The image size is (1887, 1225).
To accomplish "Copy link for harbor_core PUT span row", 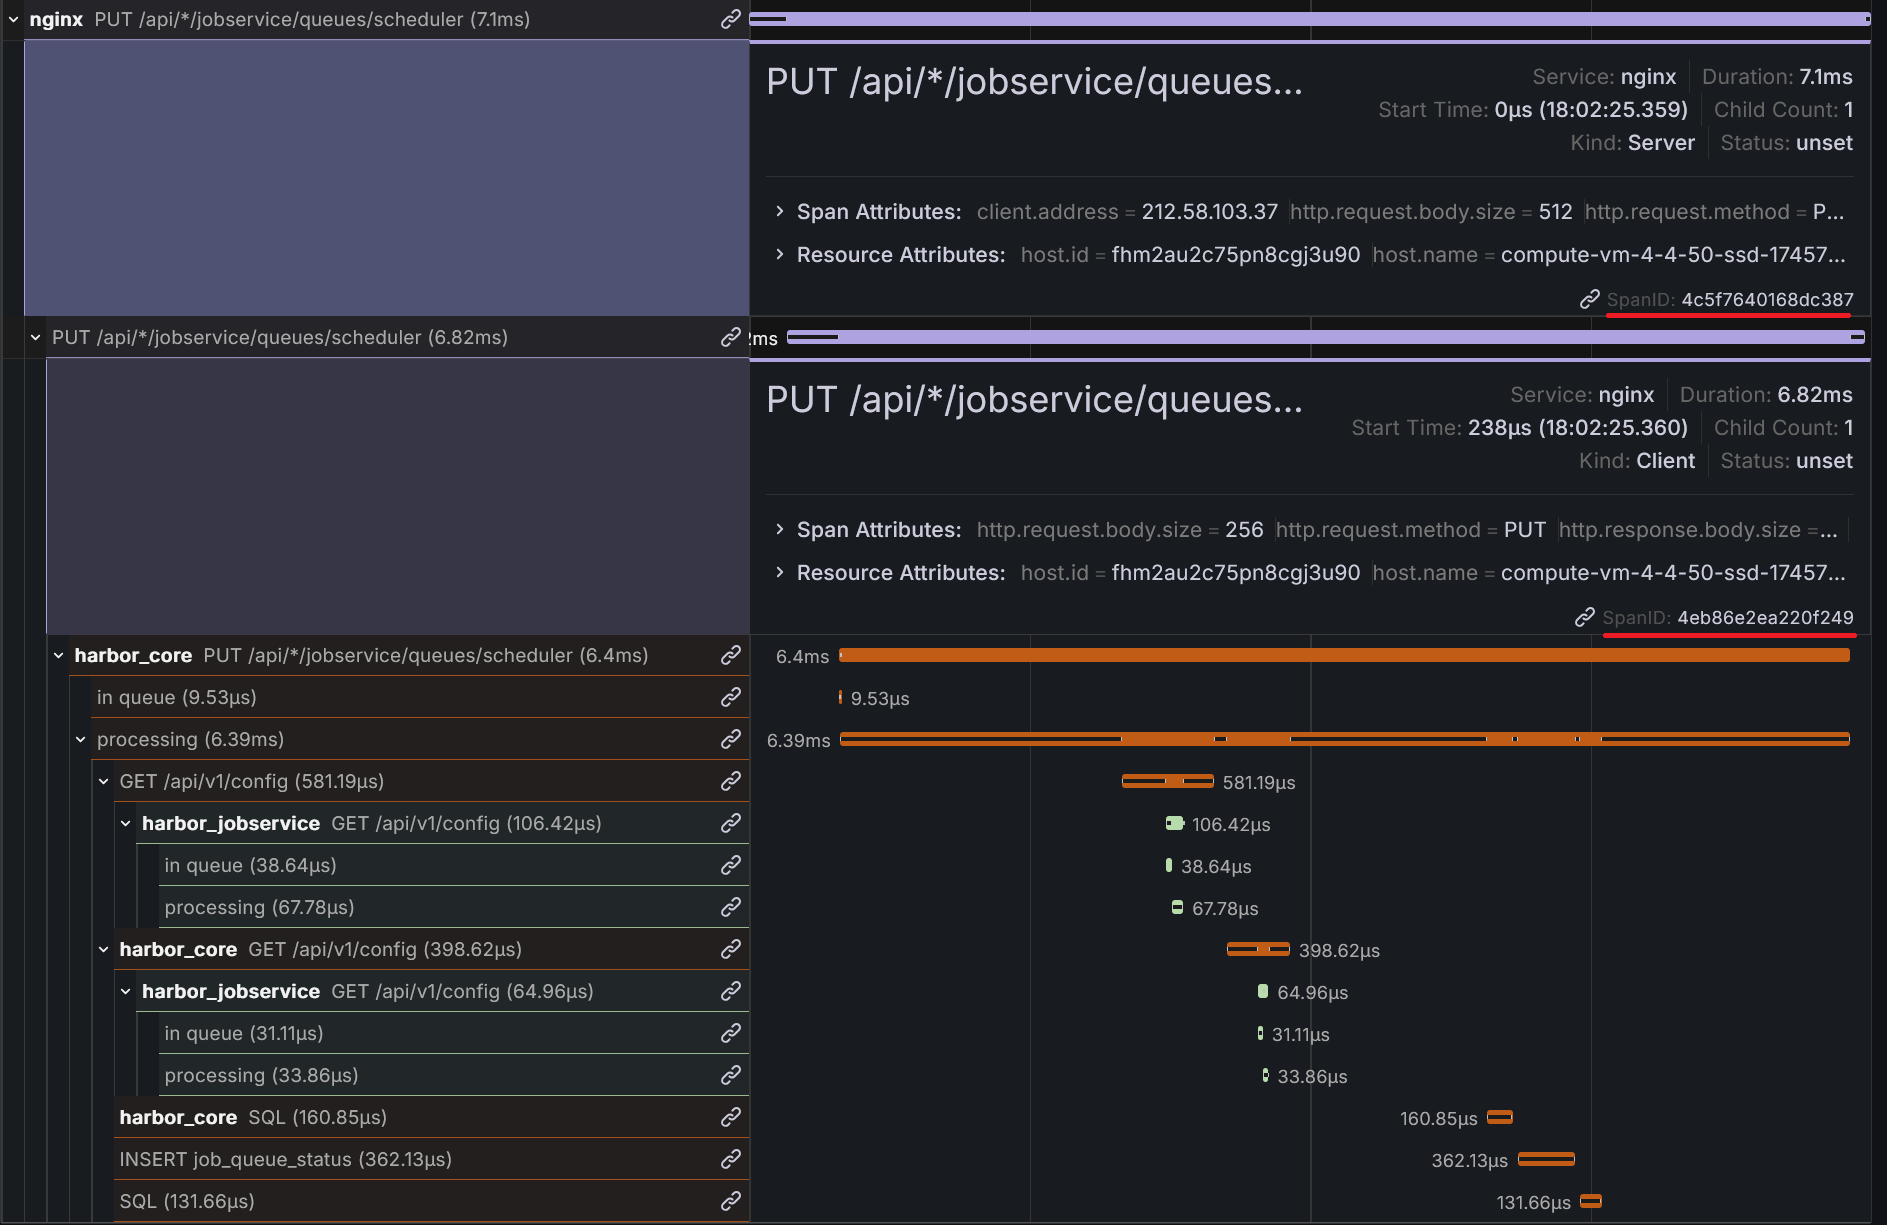I will coord(731,655).
